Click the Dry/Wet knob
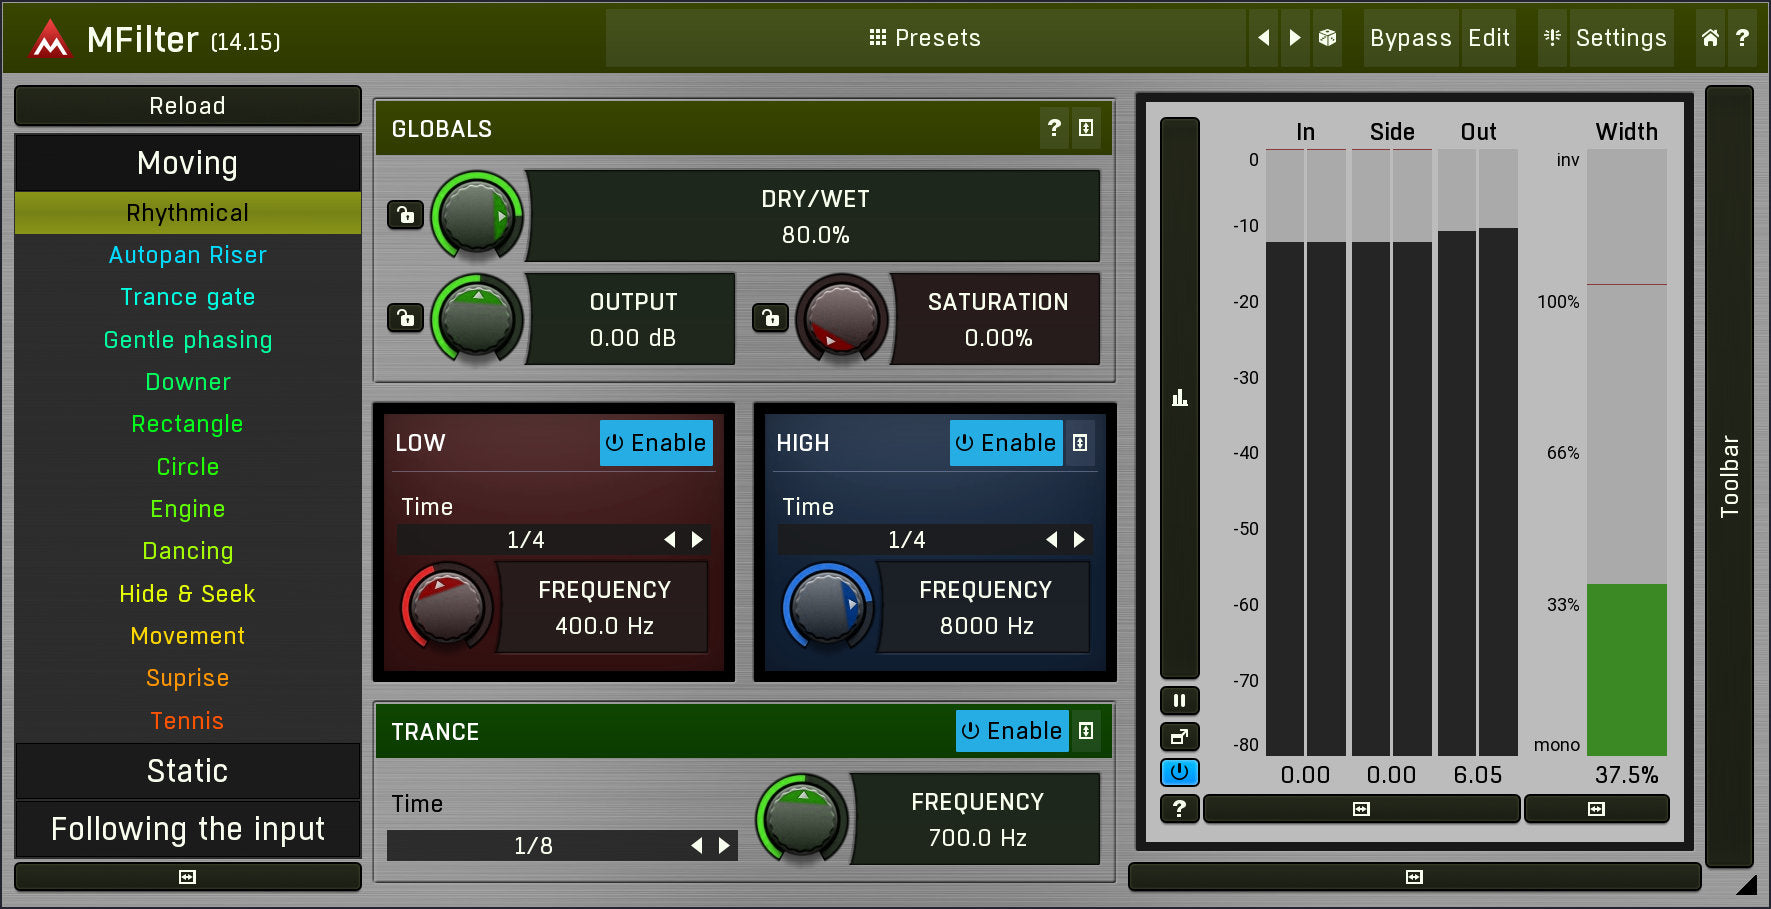Image resolution: width=1771 pixels, height=909 pixels. (x=477, y=216)
